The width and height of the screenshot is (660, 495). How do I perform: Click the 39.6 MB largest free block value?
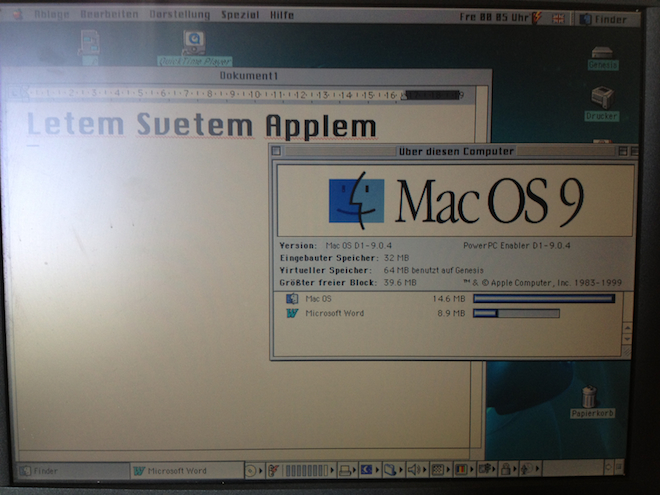pyautogui.click(x=400, y=282)
